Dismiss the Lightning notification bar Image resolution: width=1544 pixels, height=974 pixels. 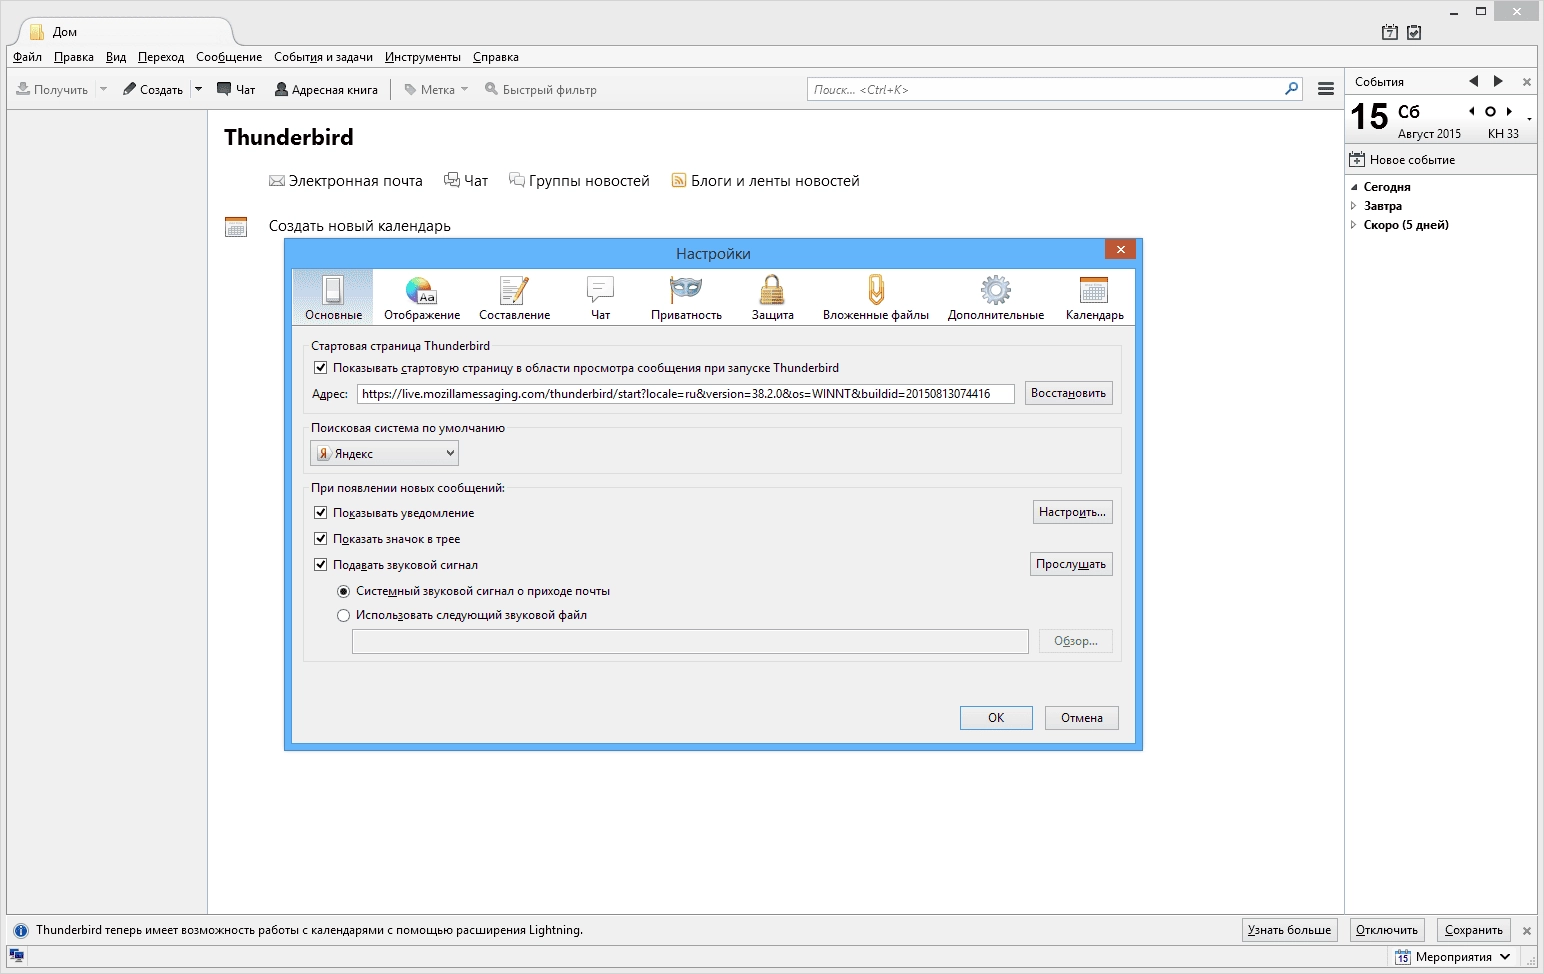pyautogui.click(x=1526, y=930)
